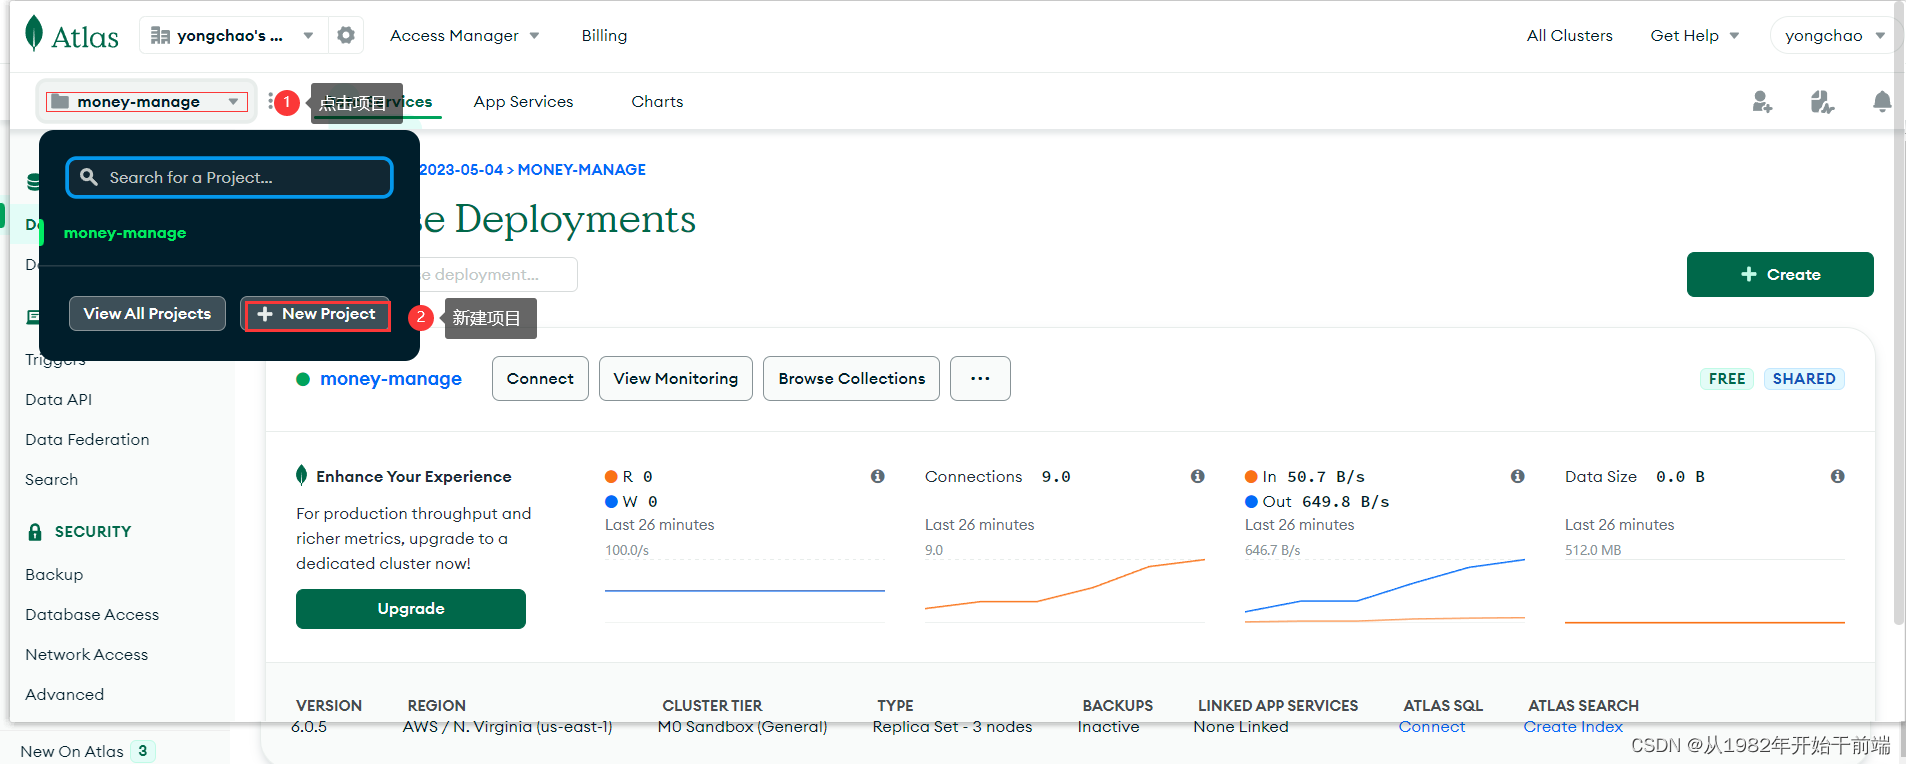Click the Browse Collections button
This screenshot has height=764, width=1906.
(x=851, y=378)
